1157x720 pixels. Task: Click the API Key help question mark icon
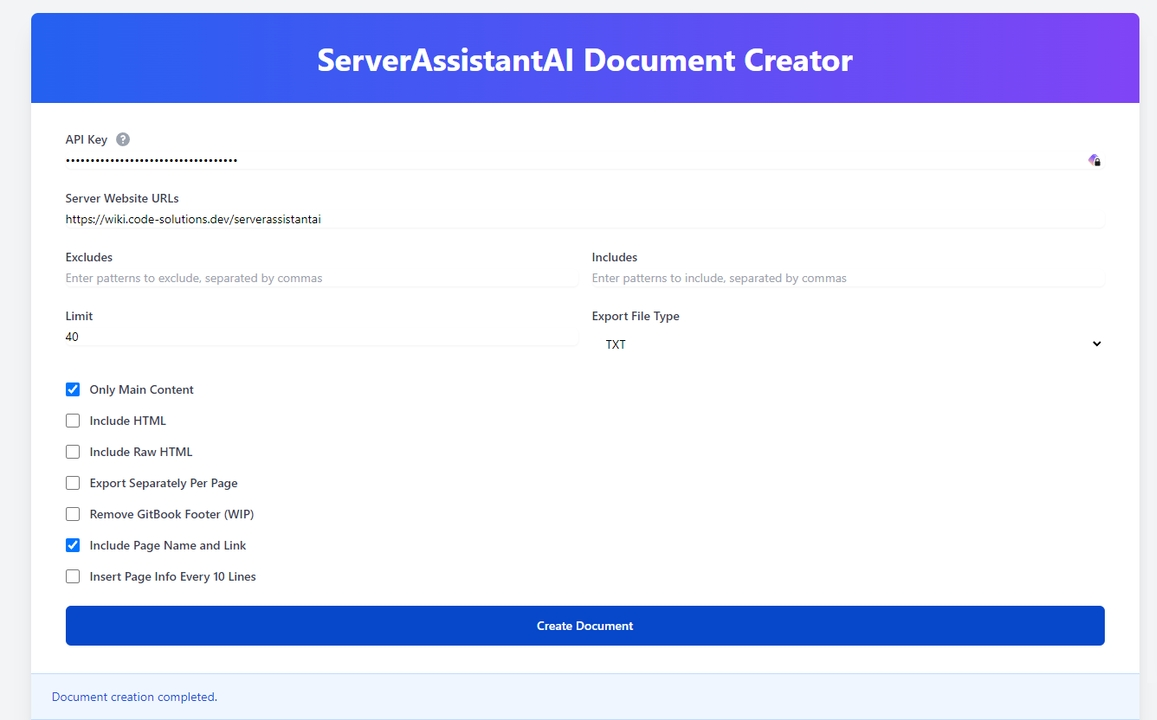point(122,139)
